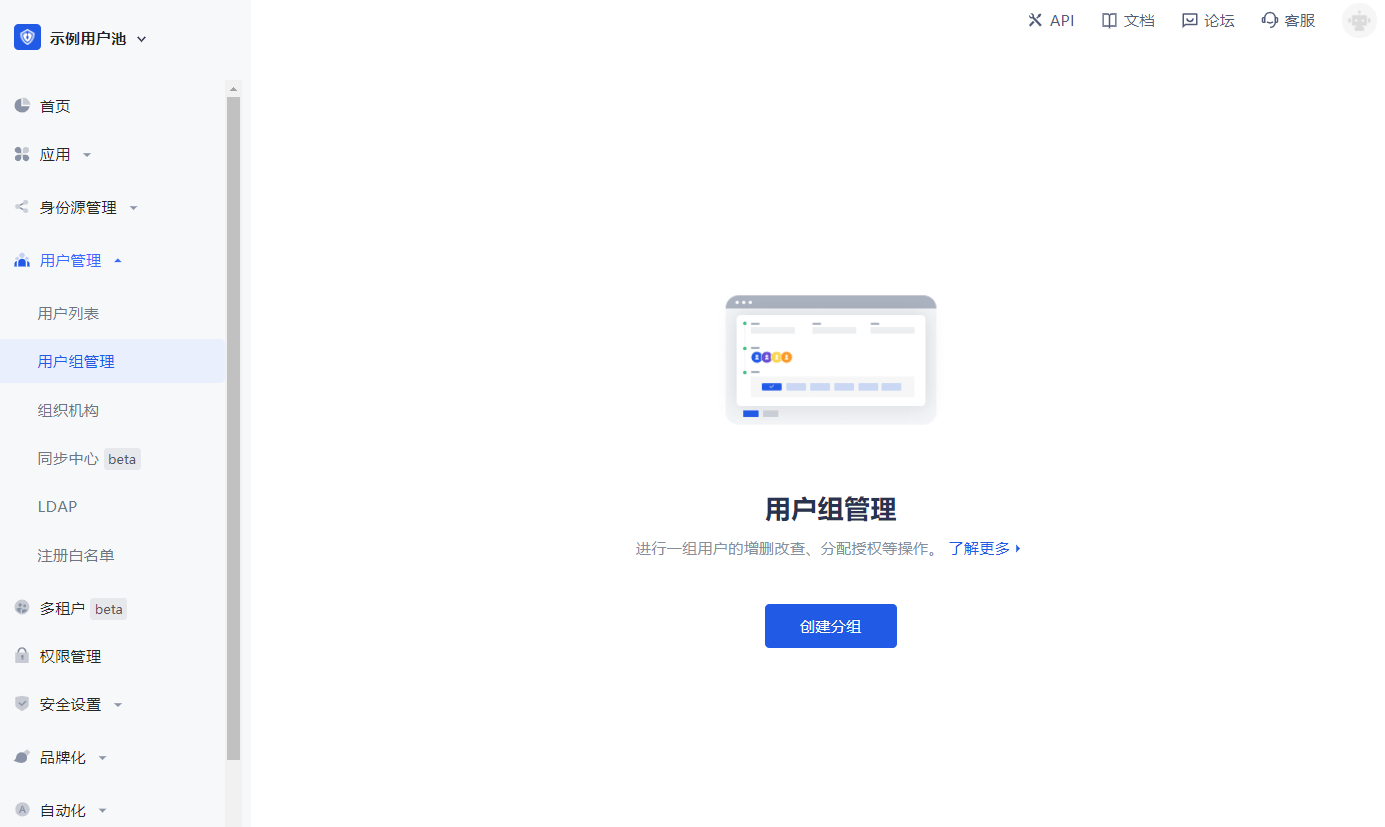Open 同步中心 beta menu item
Image resolution: width=1385 pixels, height=827 pixels.
tap(68, 459)
